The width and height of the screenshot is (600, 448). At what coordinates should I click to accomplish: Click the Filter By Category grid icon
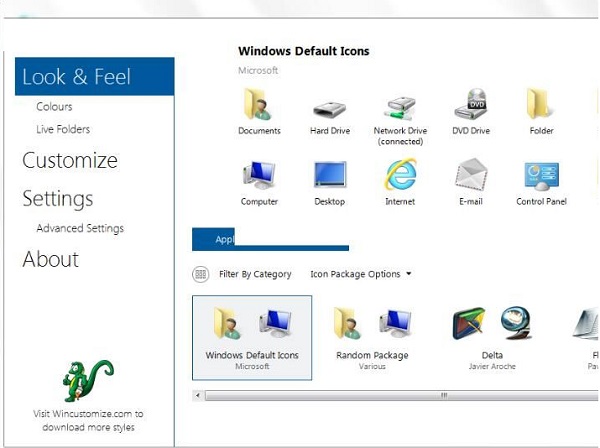(201, 274)
